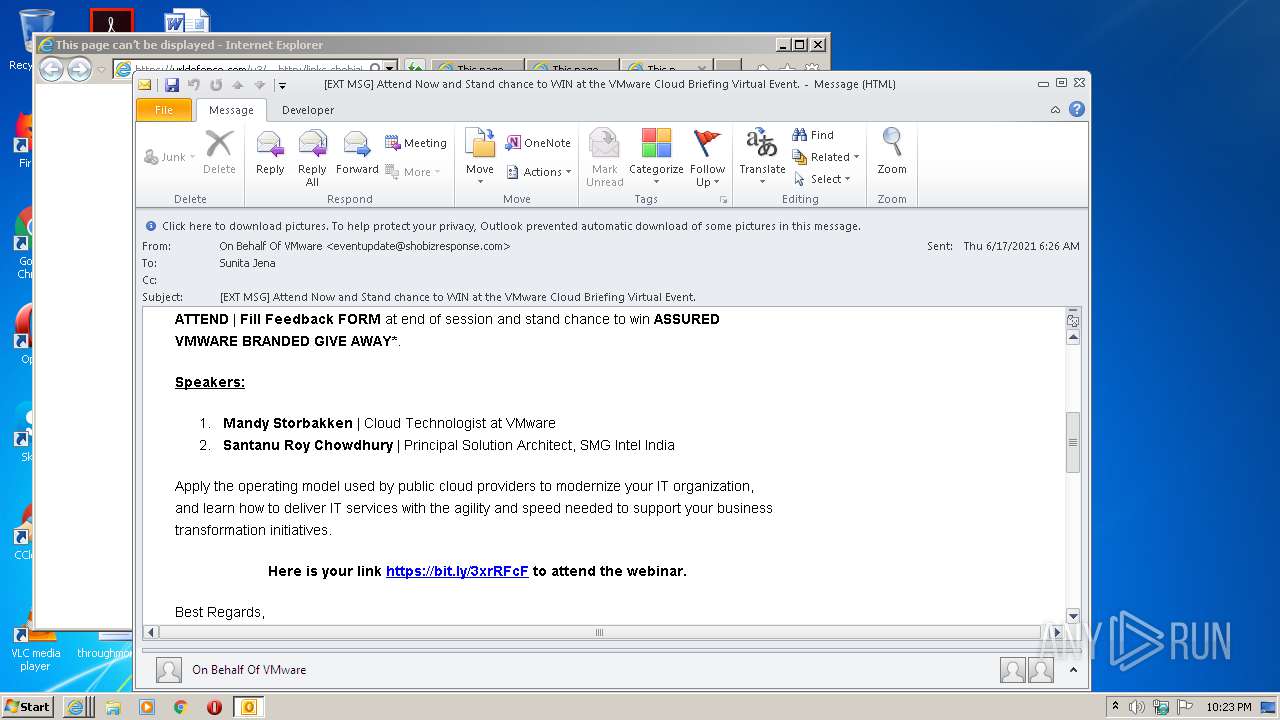Forward this email message
The height and width of the screenshot is (720, 1280).
pos(357,153)
